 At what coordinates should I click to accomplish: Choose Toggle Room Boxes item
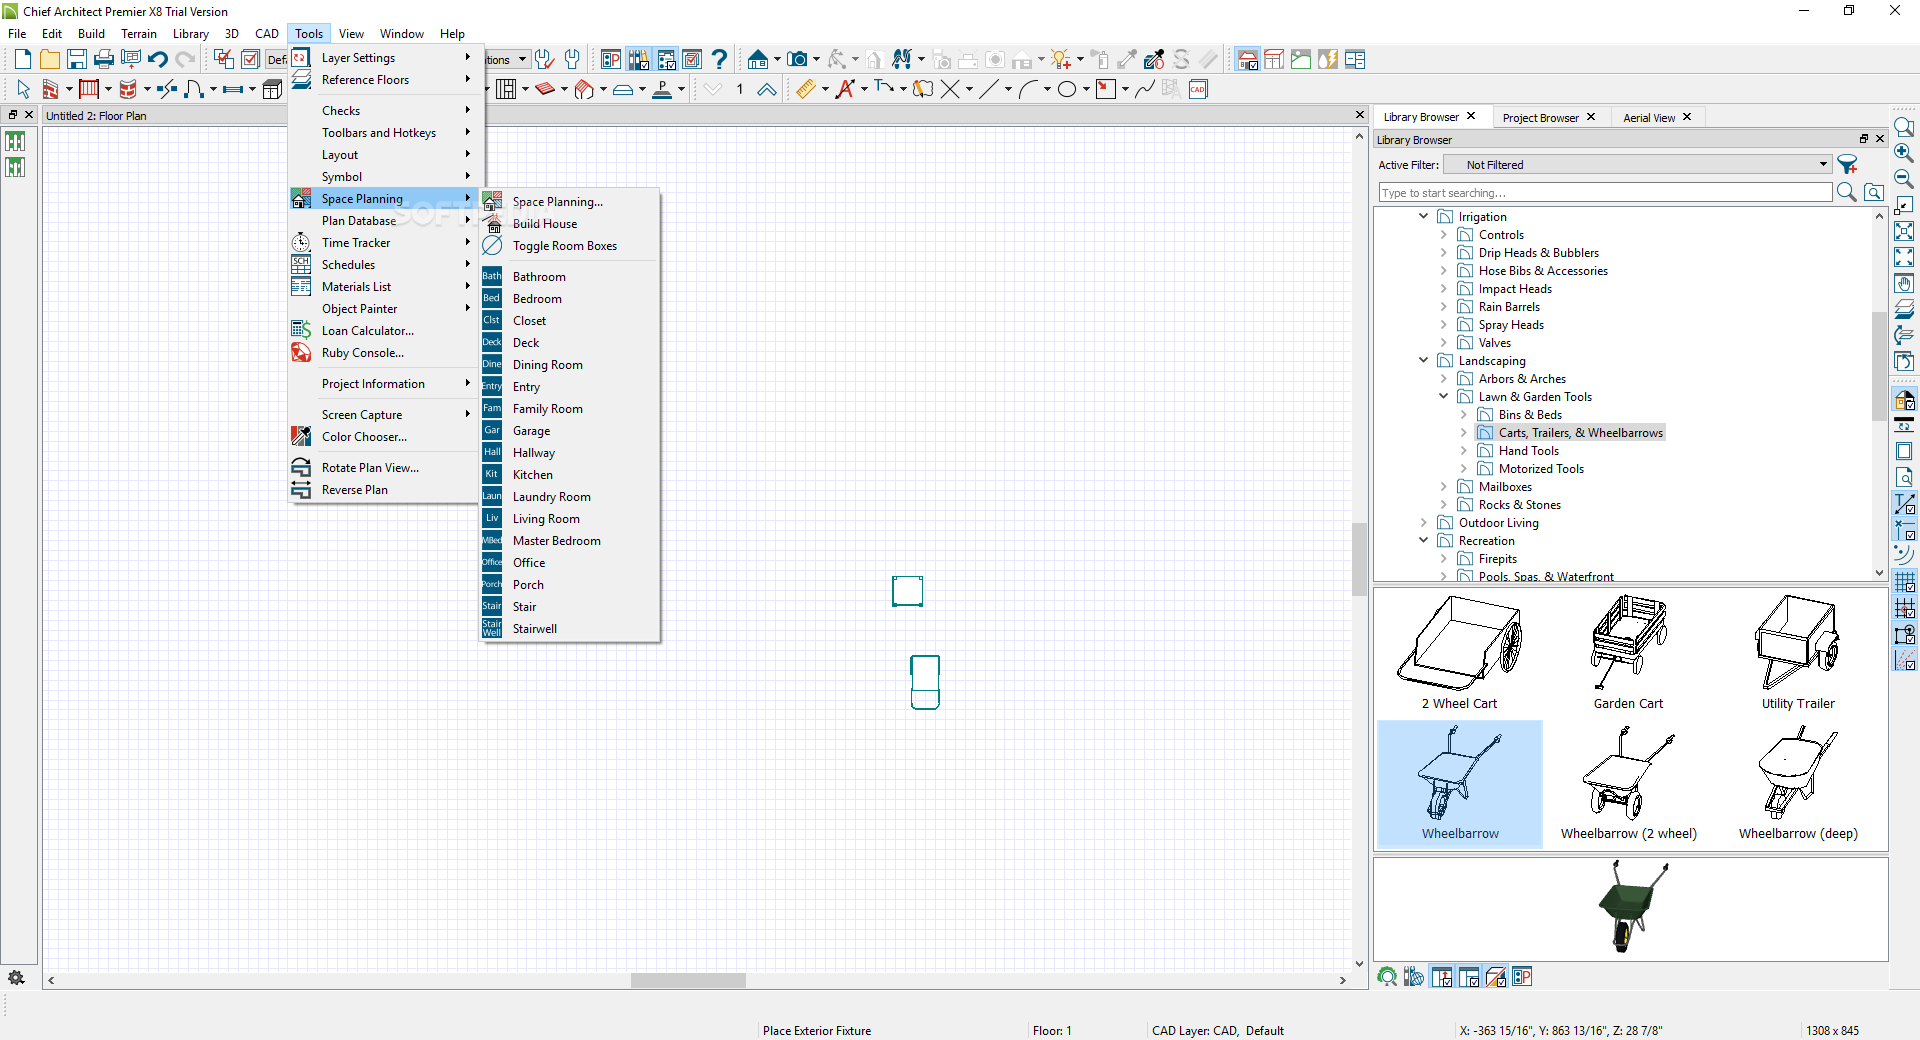click(564, 246)
